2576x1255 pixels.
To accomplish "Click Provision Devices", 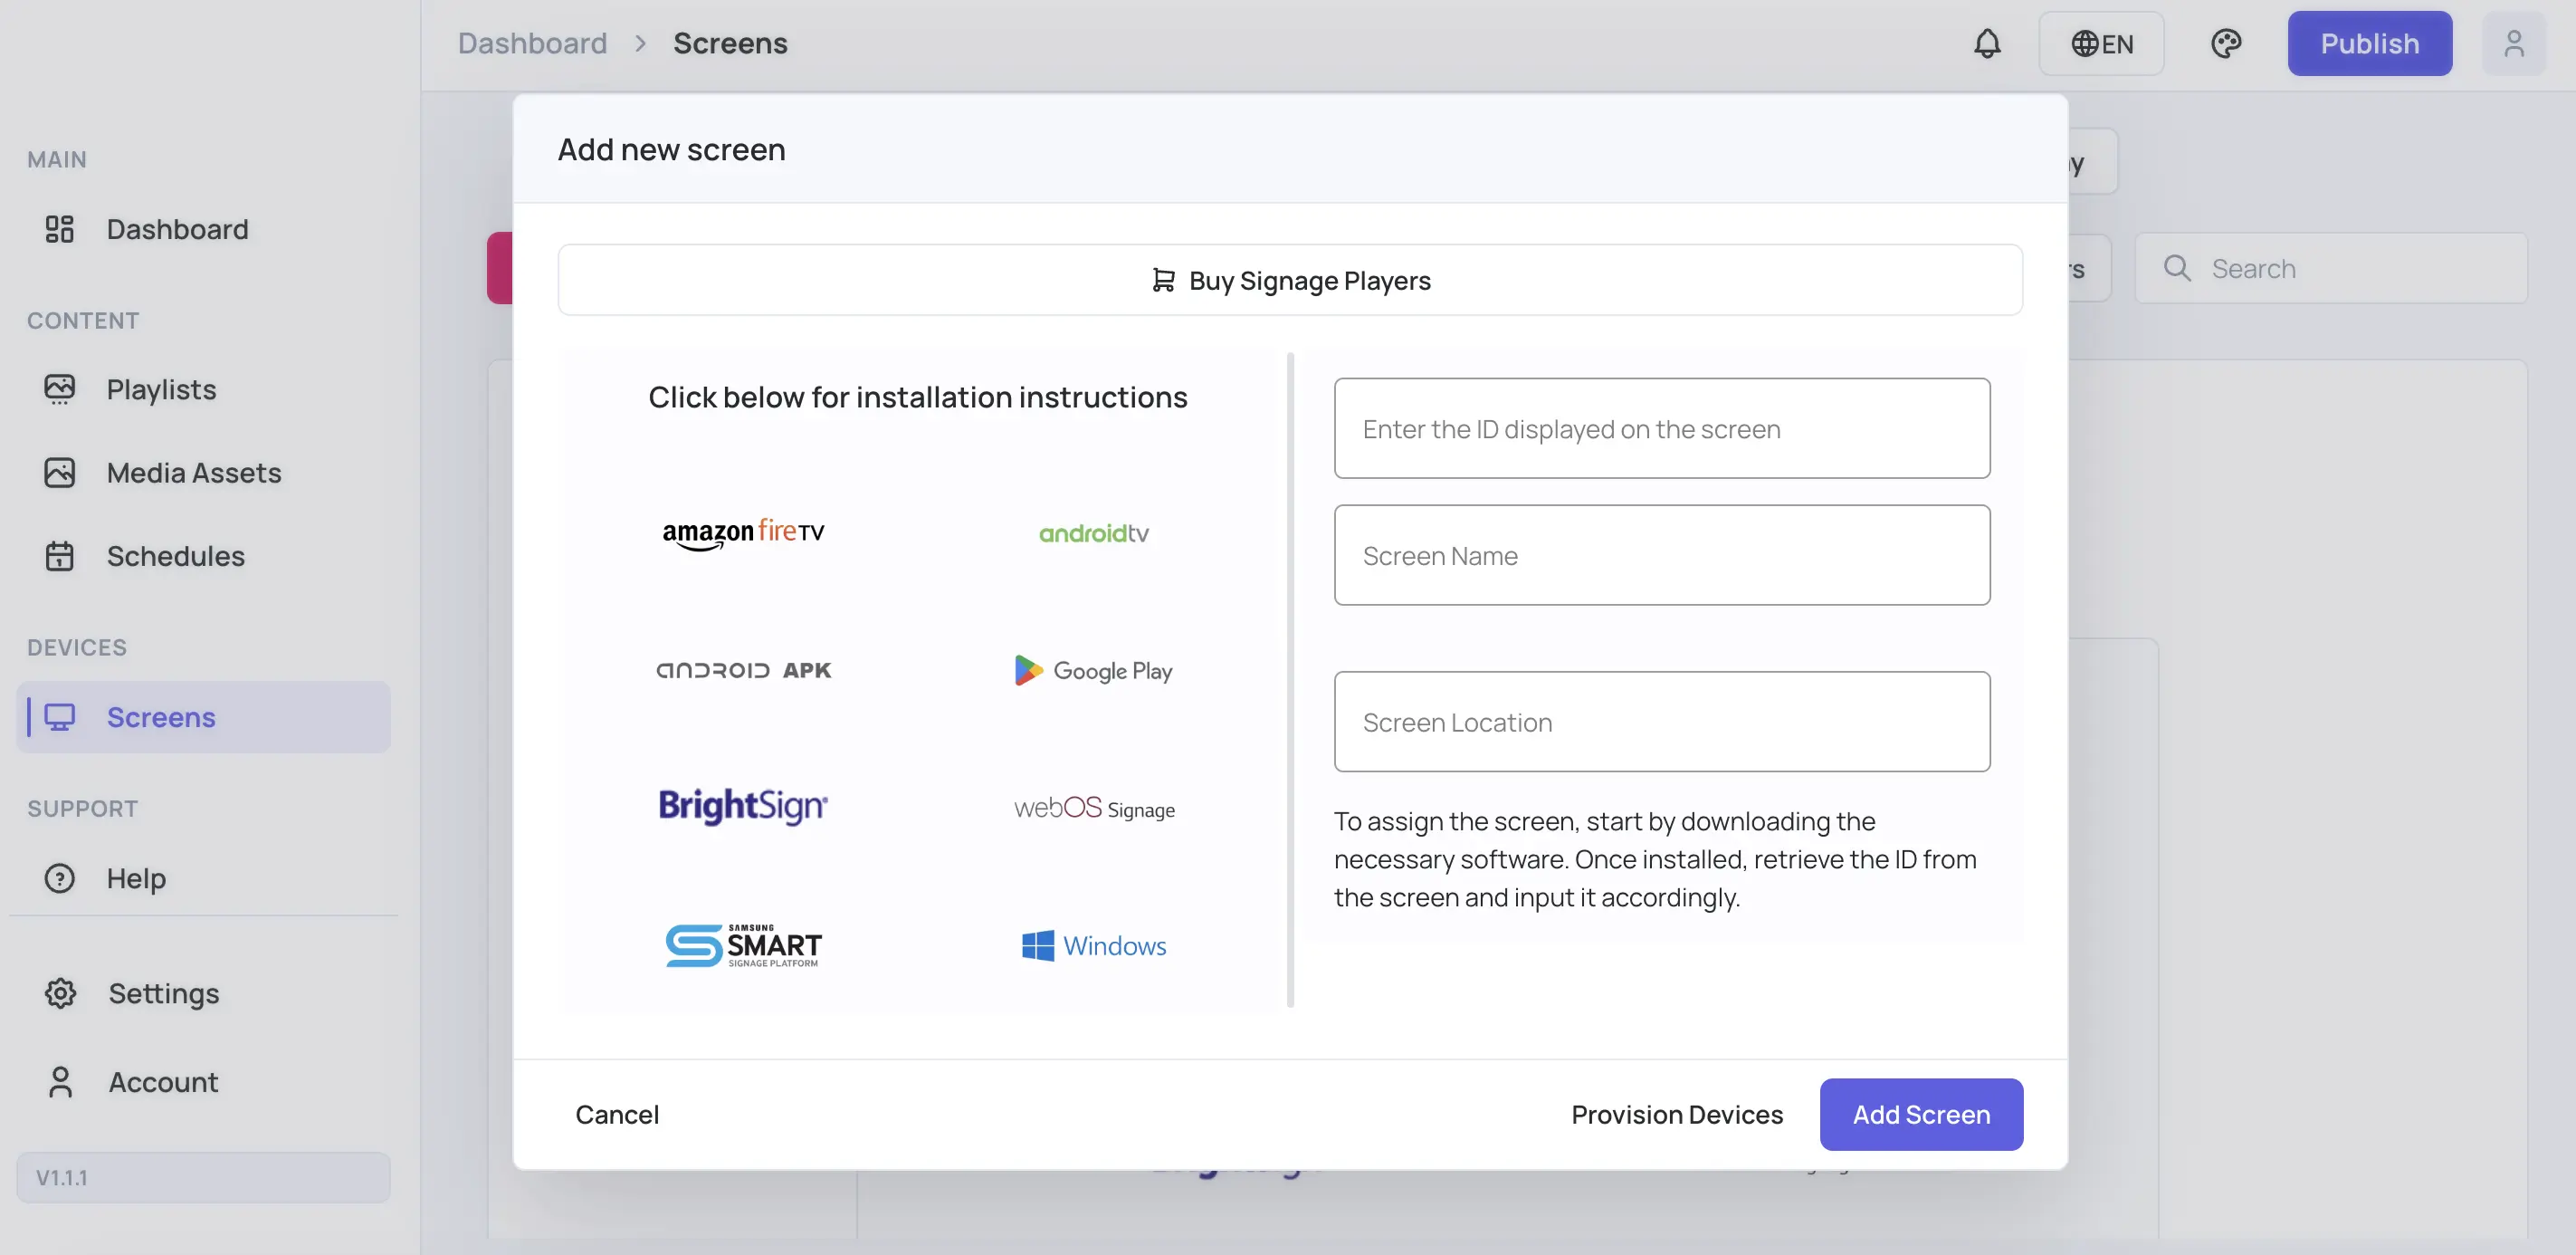I will click(1677, 1114).
